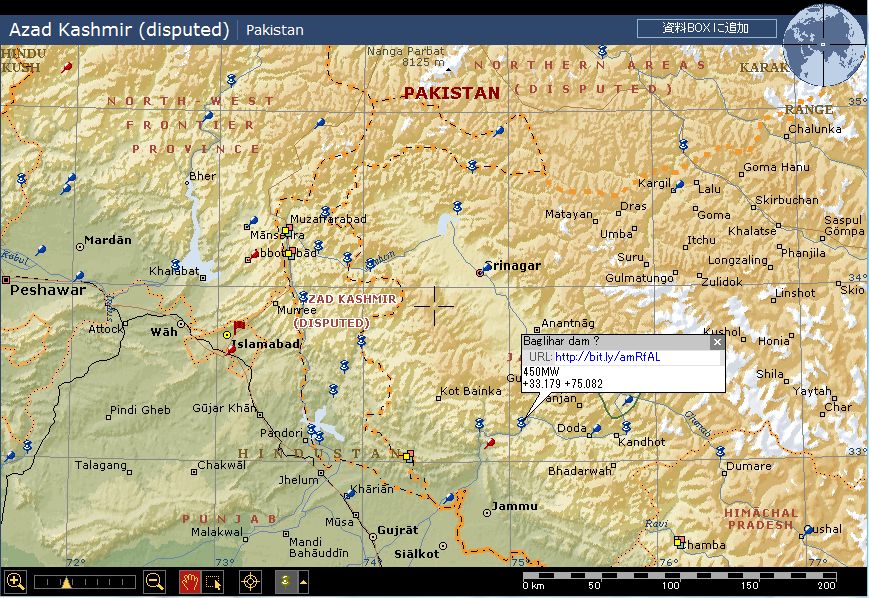Click the "Srinagar" map label
This screenshot has width=869, height=598.
click(x=513, y=265)
